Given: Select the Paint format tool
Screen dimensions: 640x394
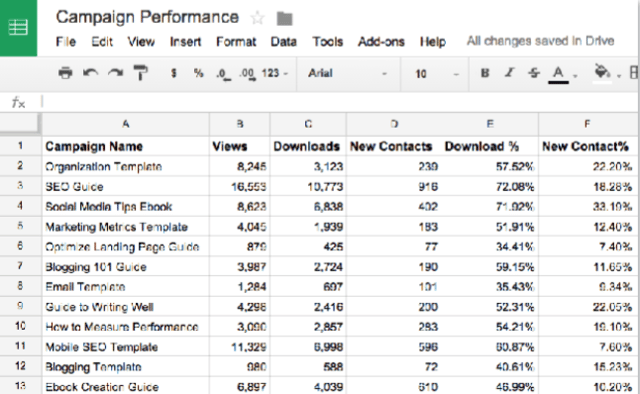Looking at the screenshot, I should point(140,73).
